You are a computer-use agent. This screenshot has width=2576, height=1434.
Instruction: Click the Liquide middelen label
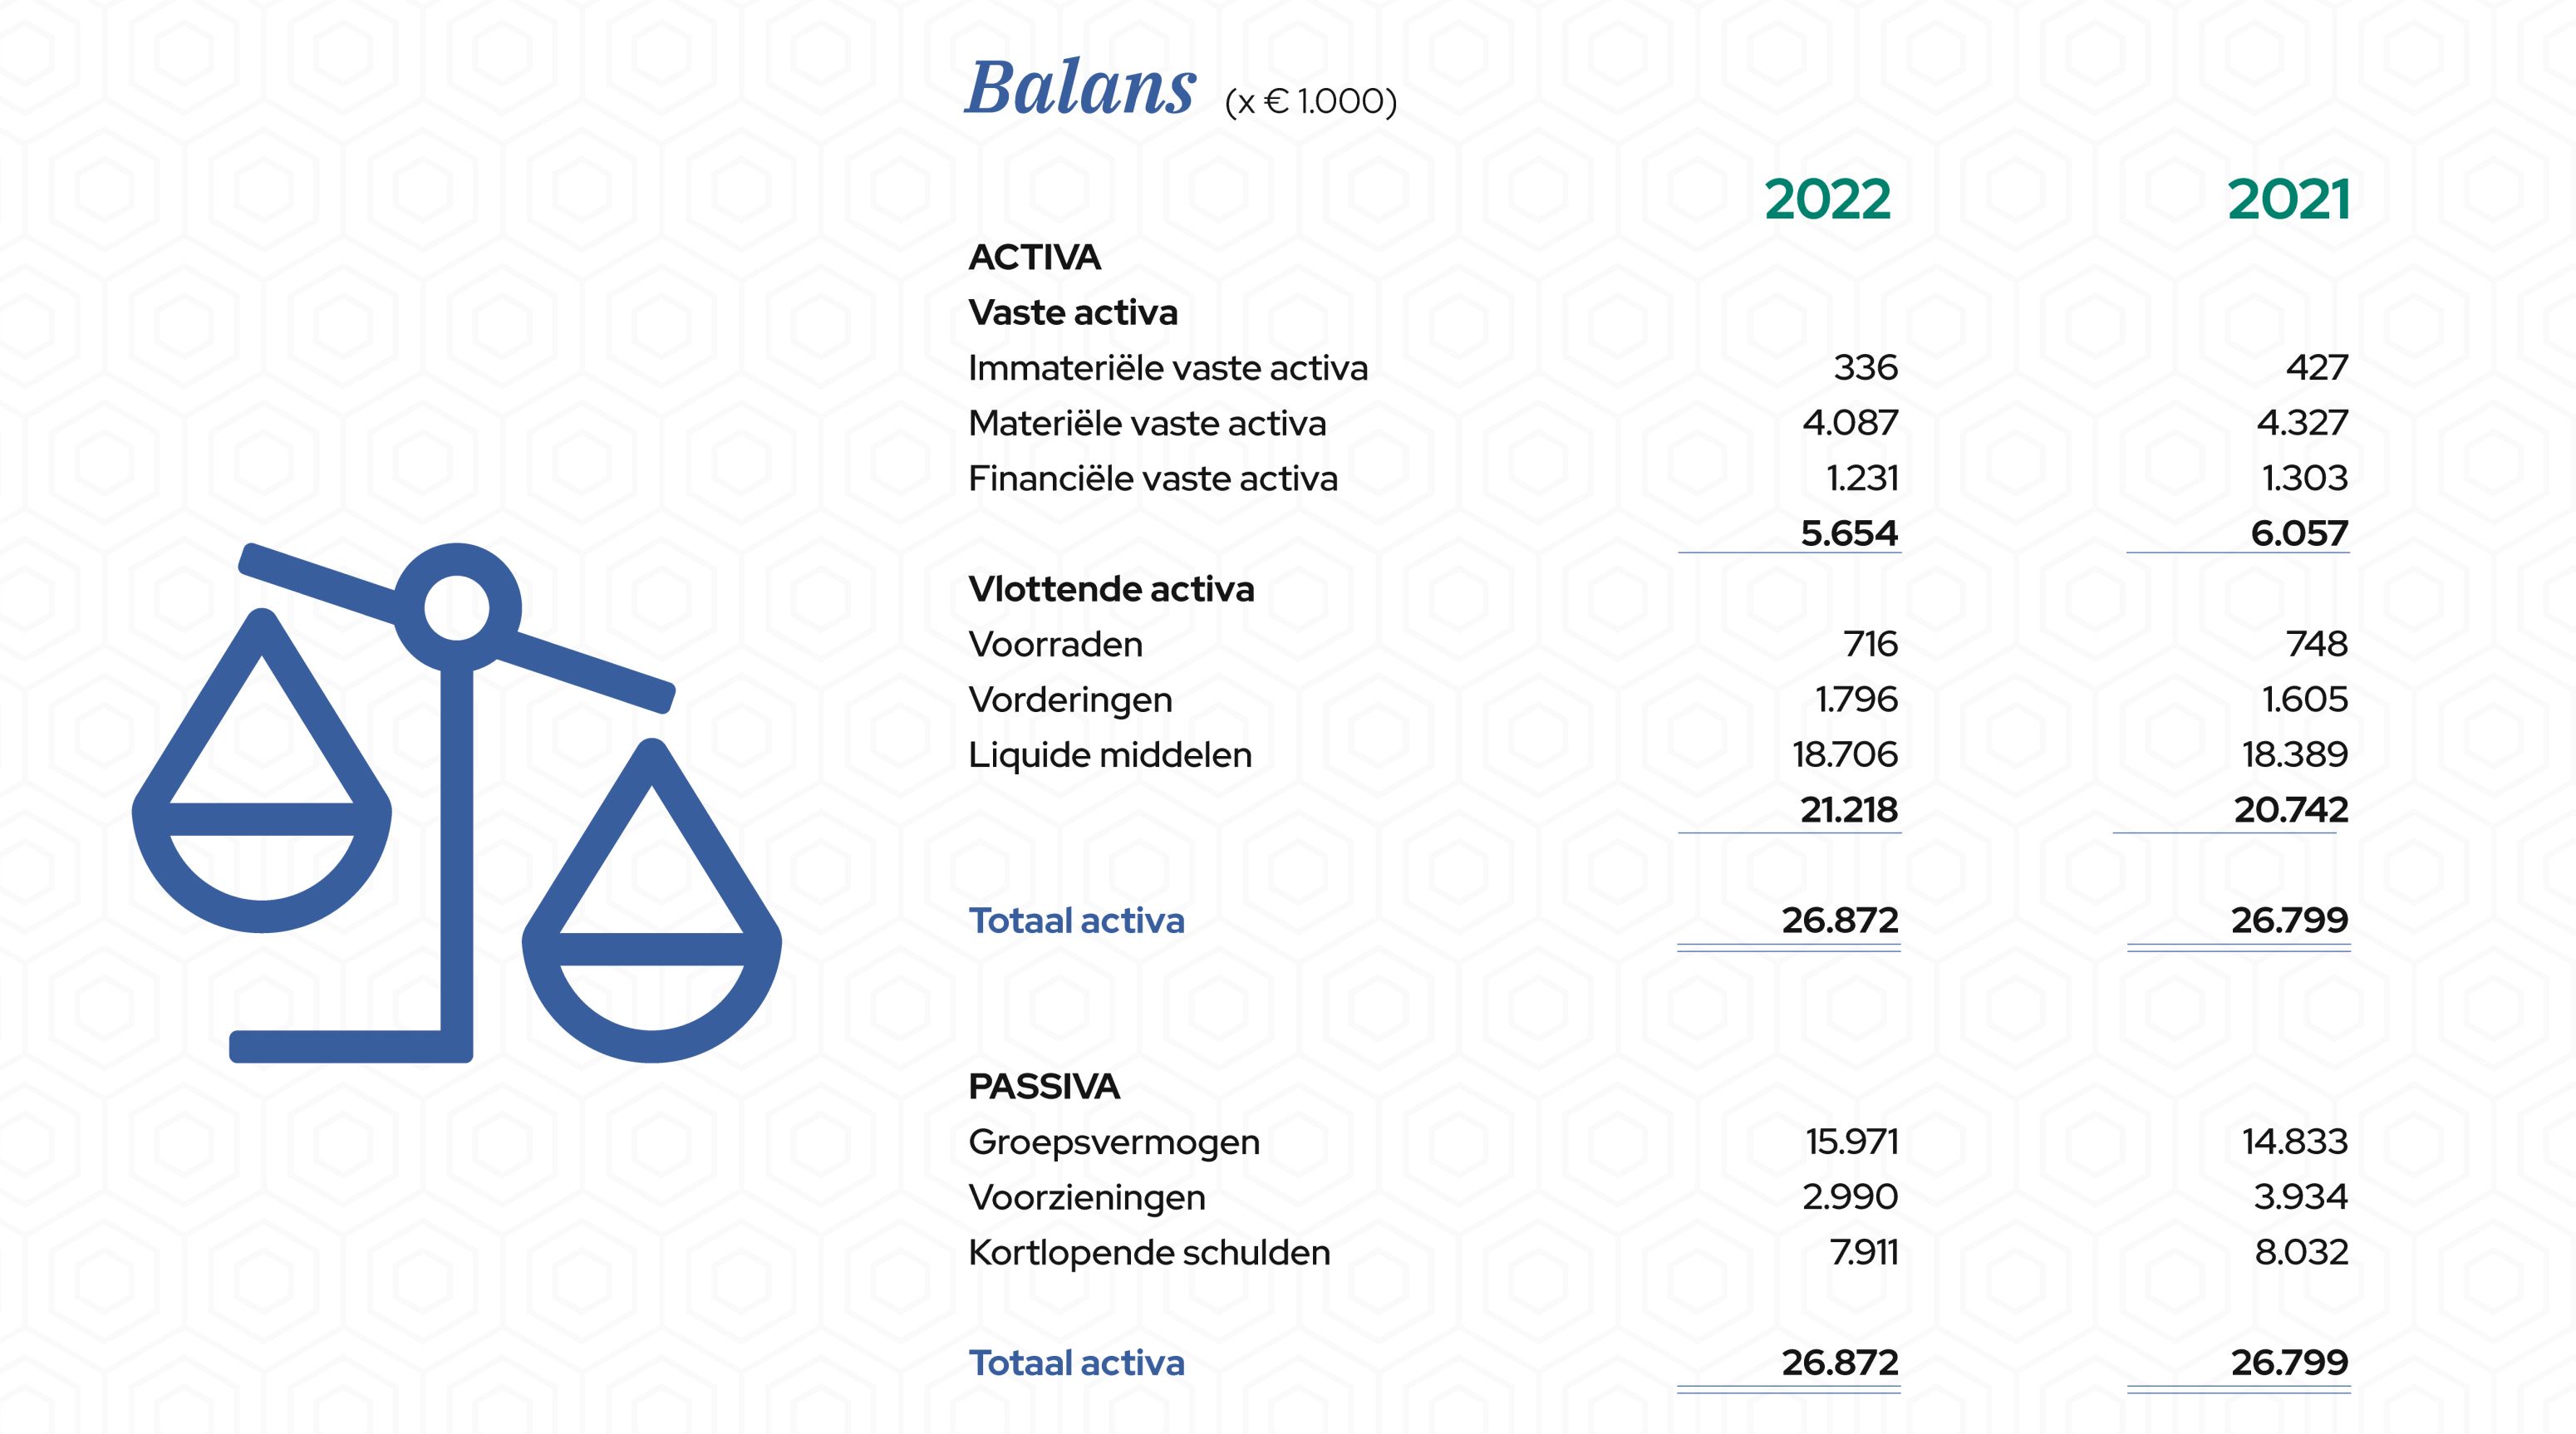[1110, 755]
